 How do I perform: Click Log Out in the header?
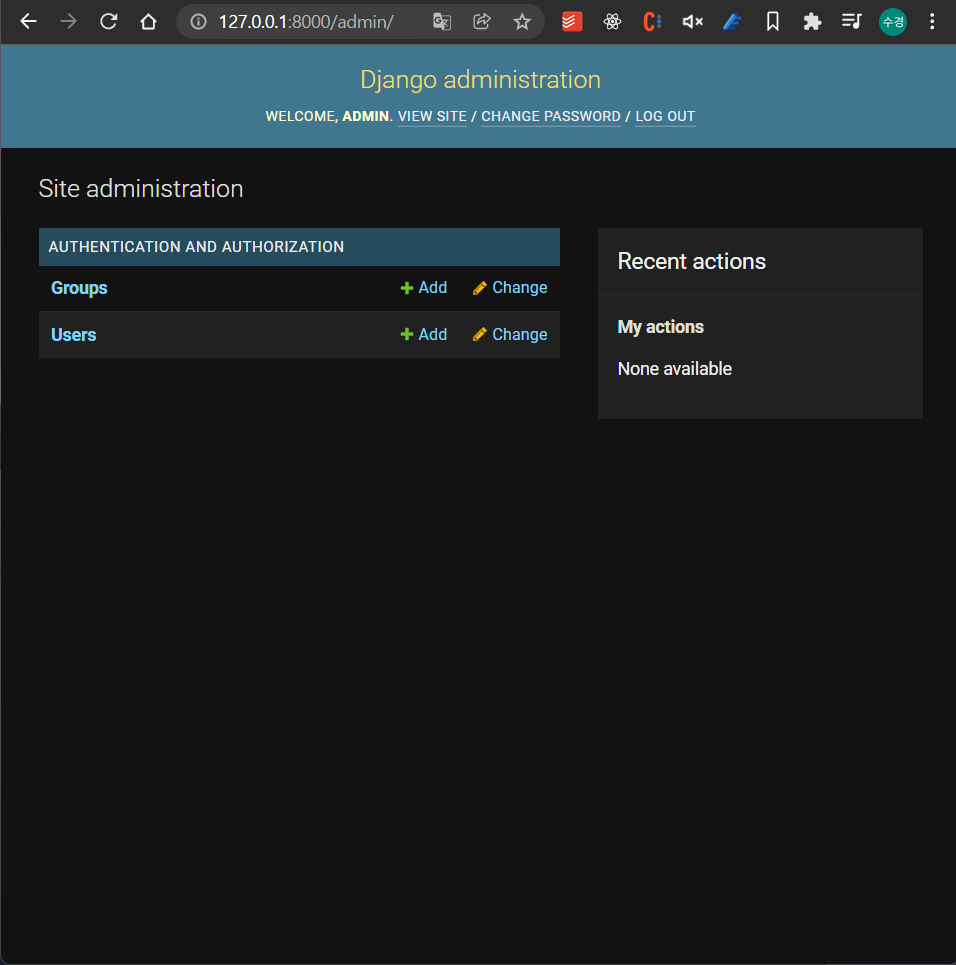(x=665, y=116)
